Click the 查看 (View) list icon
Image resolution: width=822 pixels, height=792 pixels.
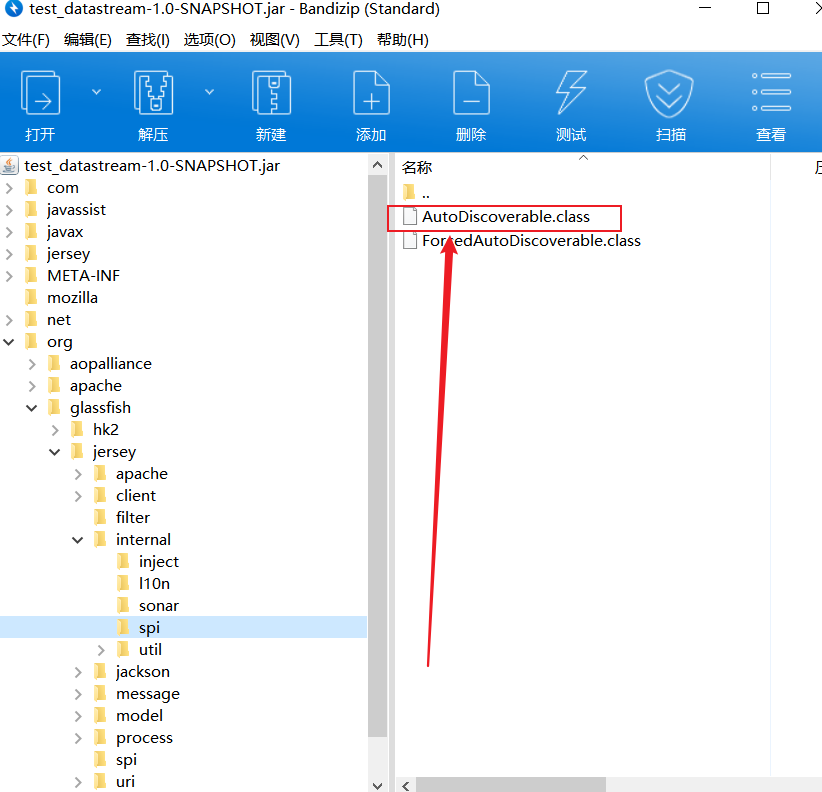click(x=771, y=92)
